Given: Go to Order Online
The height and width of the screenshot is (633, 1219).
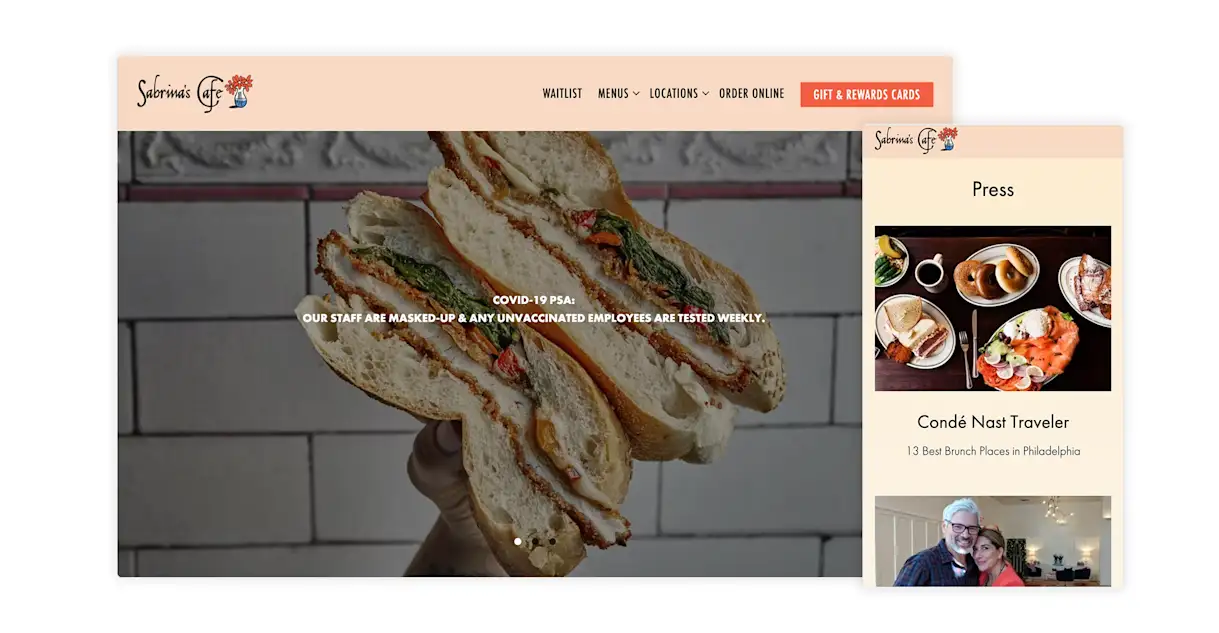Looking at the screenshot, I should [x=752, y=94].
